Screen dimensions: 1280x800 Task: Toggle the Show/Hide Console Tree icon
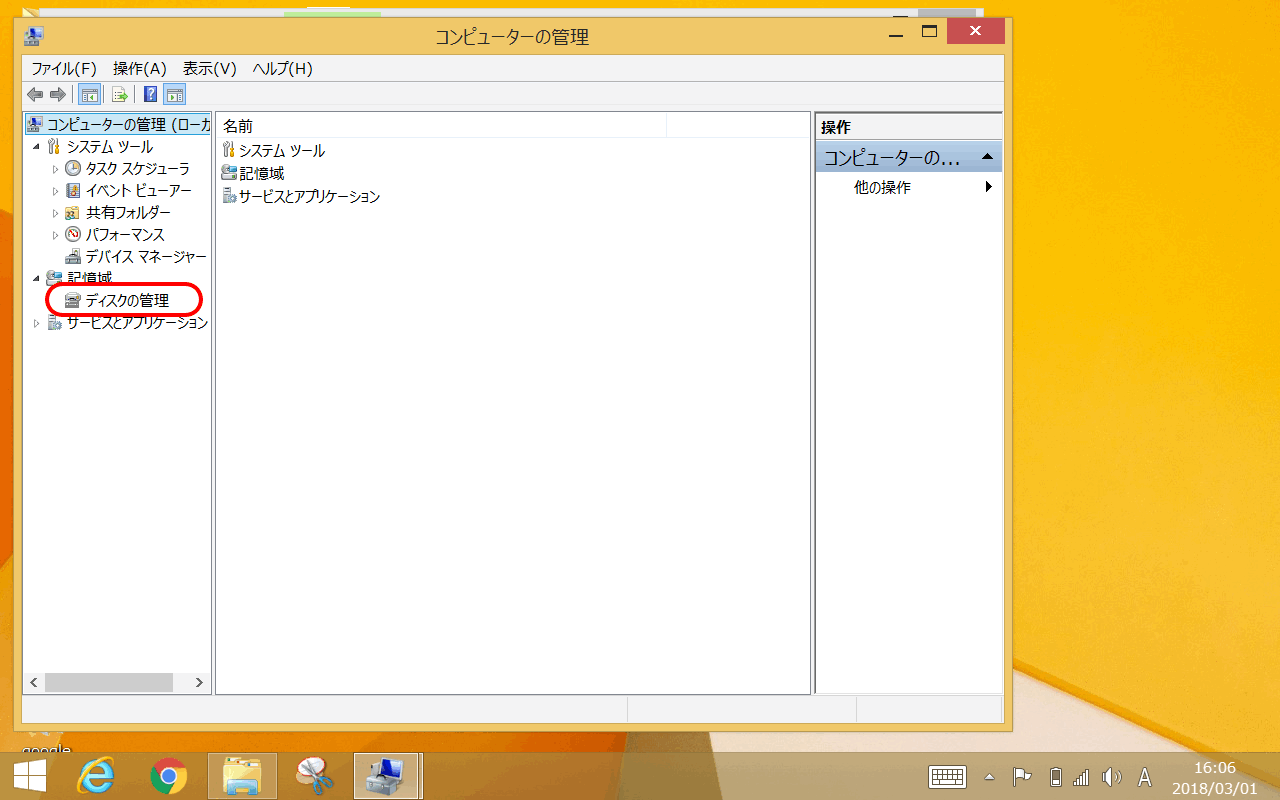[89, 95]
